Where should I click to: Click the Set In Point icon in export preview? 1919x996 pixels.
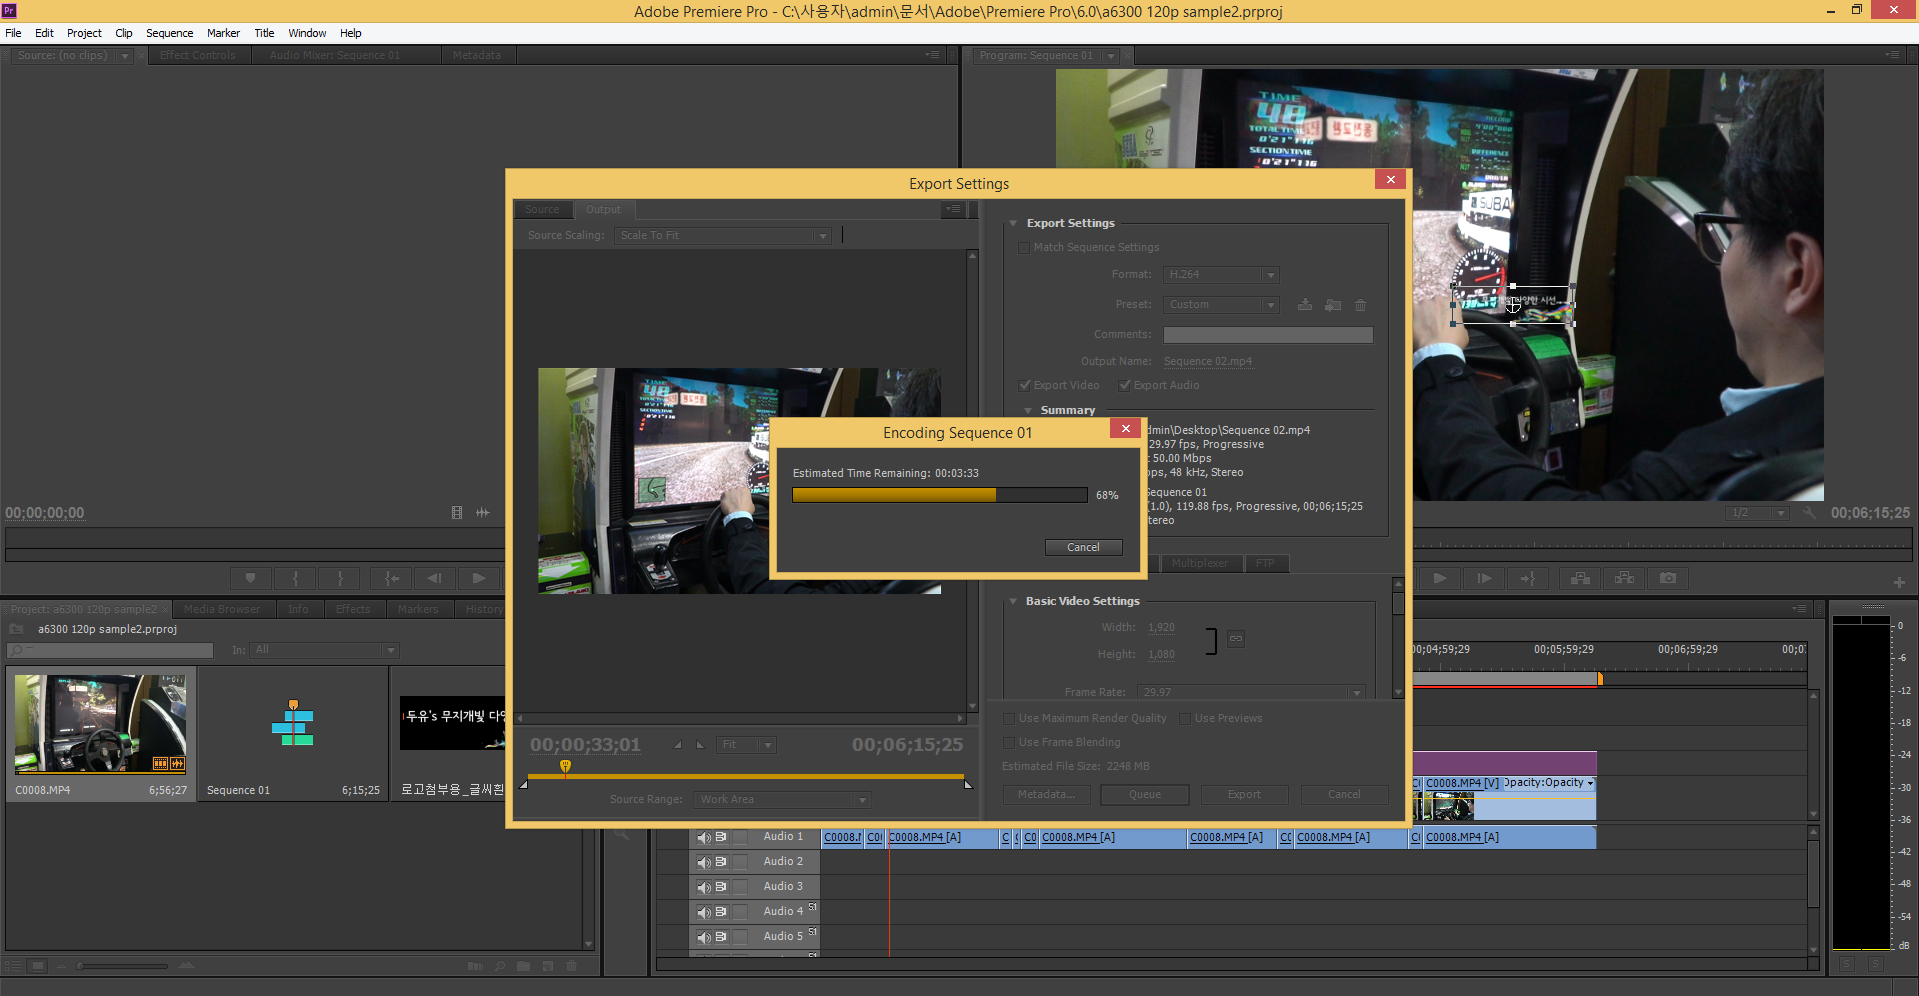678,745
